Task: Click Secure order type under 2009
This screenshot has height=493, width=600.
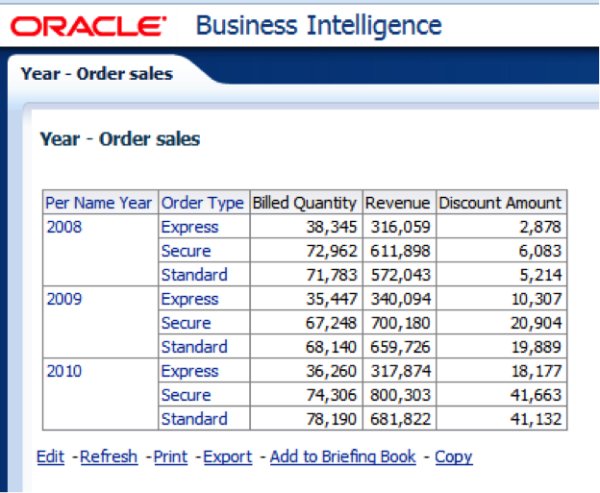Action: point(186,323)
